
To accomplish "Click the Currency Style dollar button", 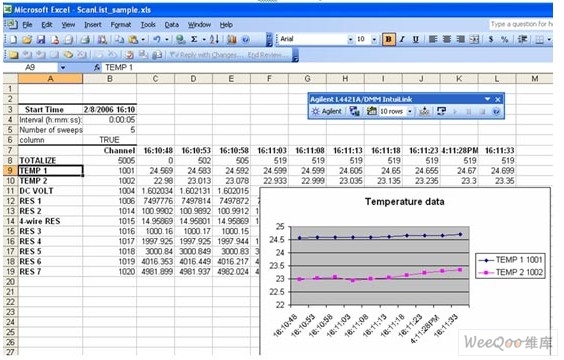I will (491, 39).
